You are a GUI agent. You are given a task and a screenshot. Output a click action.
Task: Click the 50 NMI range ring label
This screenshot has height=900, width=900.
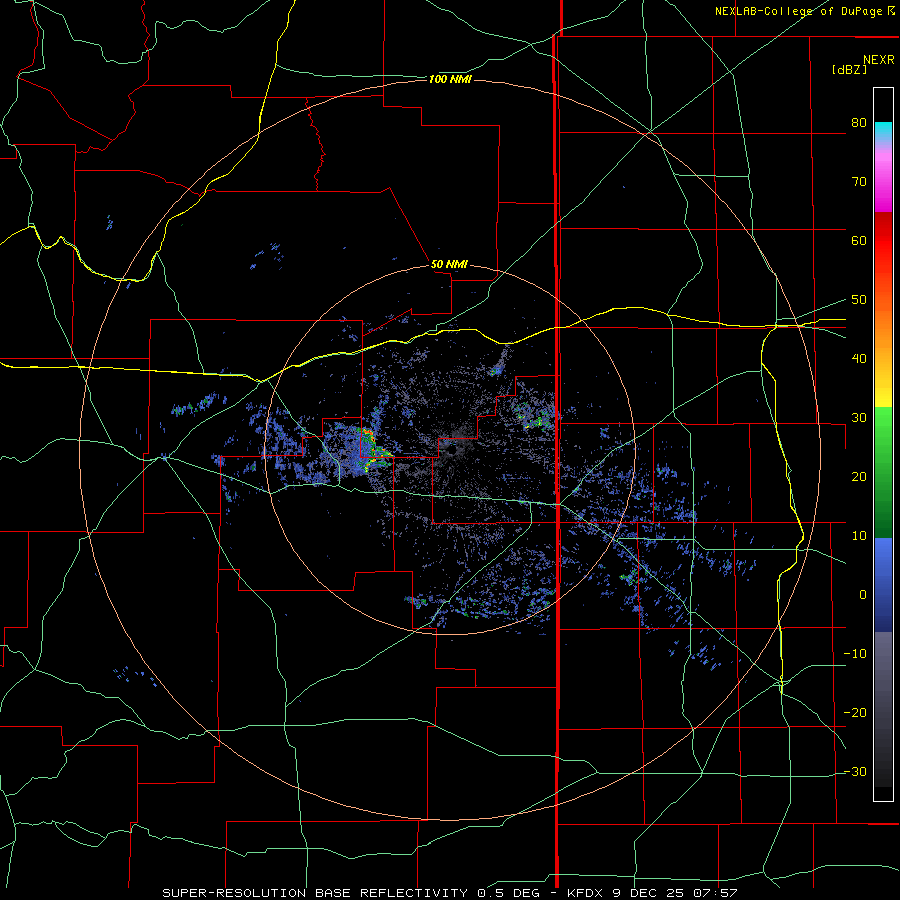[x=449, y=264]
